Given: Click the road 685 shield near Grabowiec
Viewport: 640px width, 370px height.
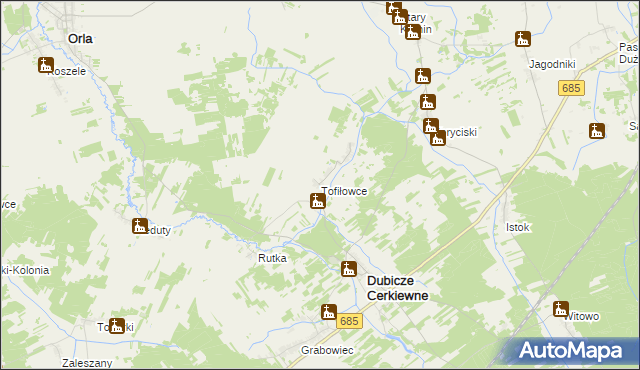Looking at the screenshot, I should 349,321.
